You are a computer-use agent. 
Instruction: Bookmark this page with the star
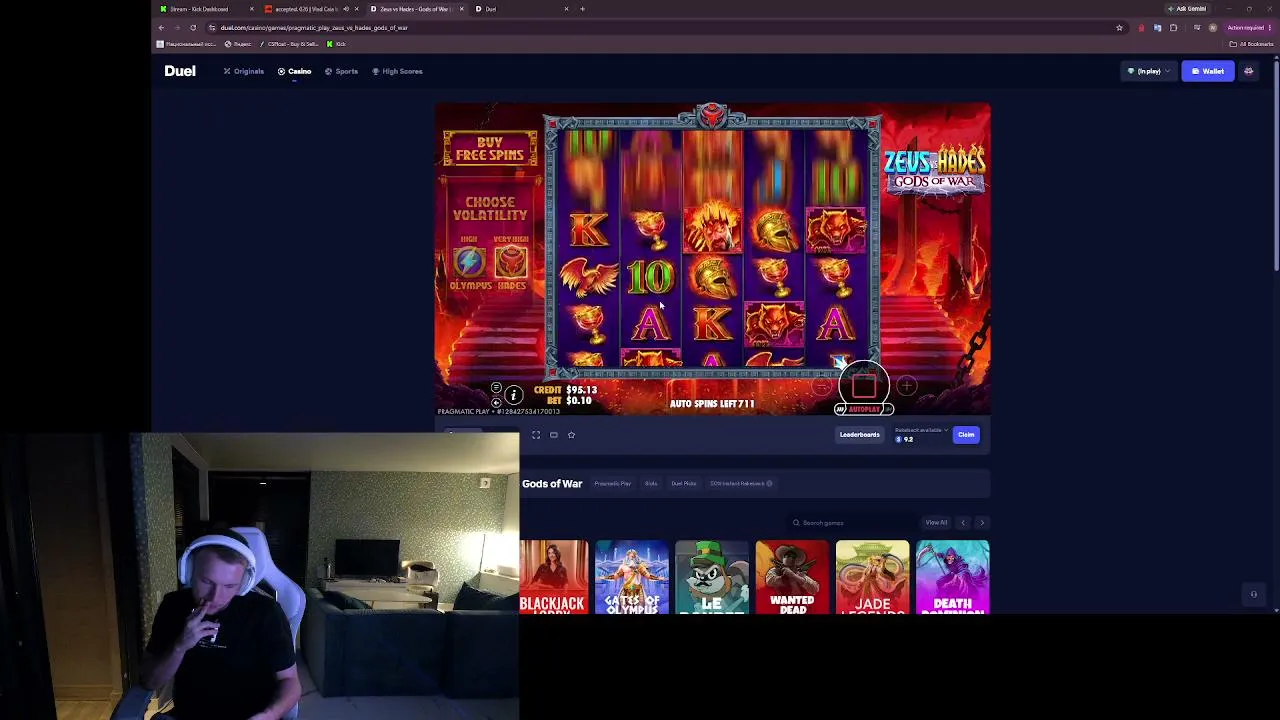click(1119, 28)
